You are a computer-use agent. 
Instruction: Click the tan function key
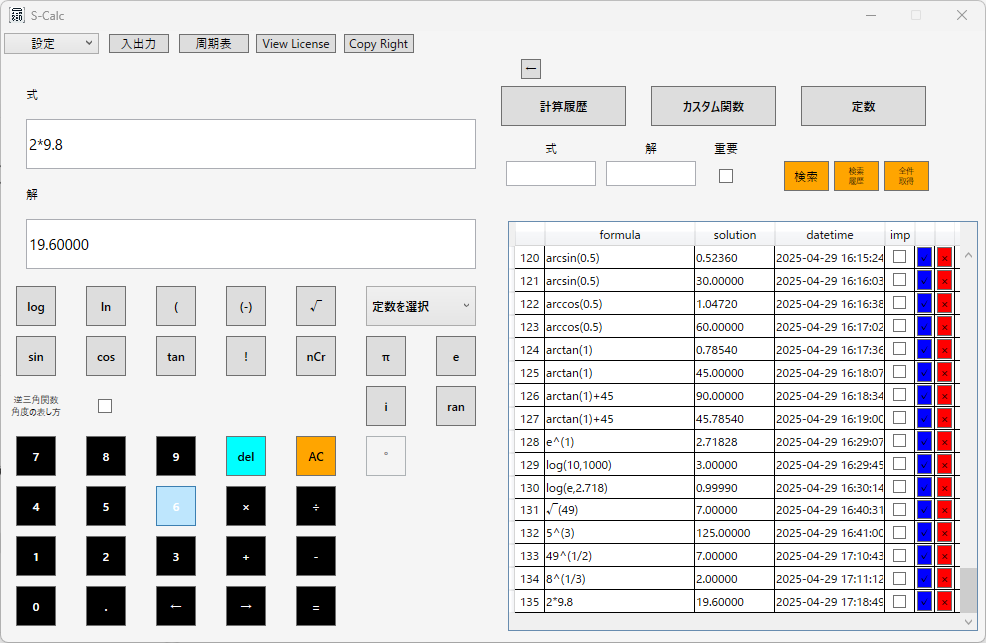pos(176,356)
